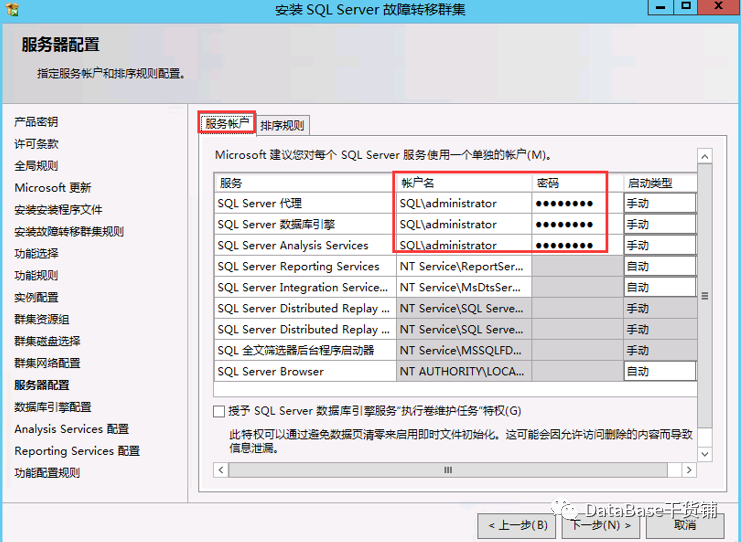
Task: Select 数据库引擎配置 step in sidebar
Action: [x=52, y=407]
